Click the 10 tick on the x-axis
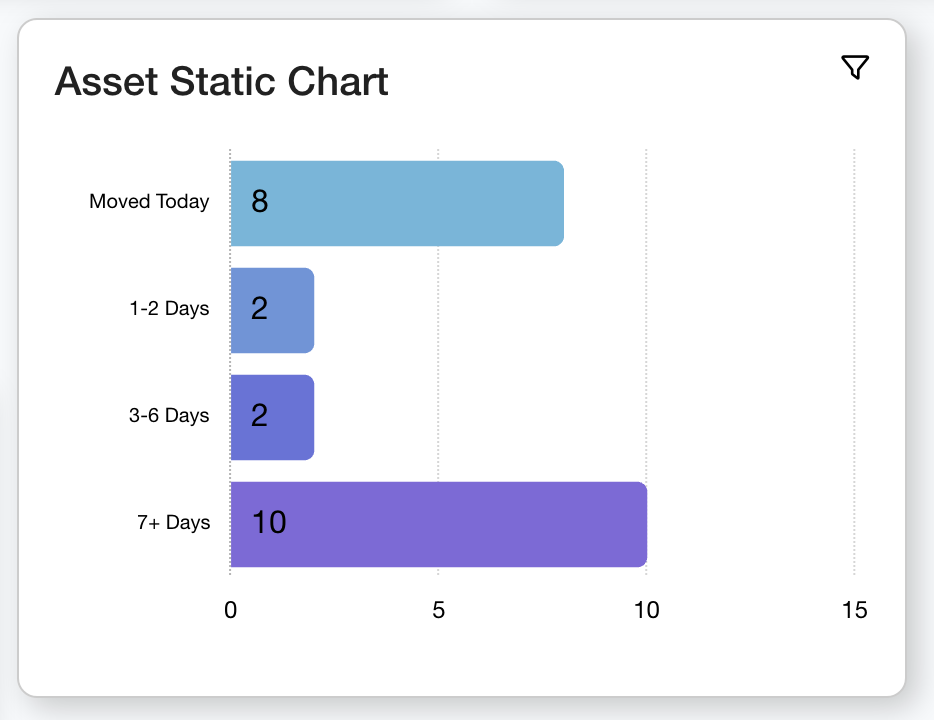Viewport: 934px width, 720px height. click(x=647, y=610)
